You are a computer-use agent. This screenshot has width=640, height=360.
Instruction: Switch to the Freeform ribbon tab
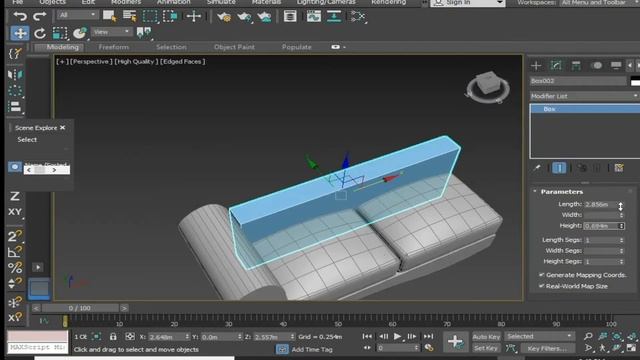pos(113,47)
